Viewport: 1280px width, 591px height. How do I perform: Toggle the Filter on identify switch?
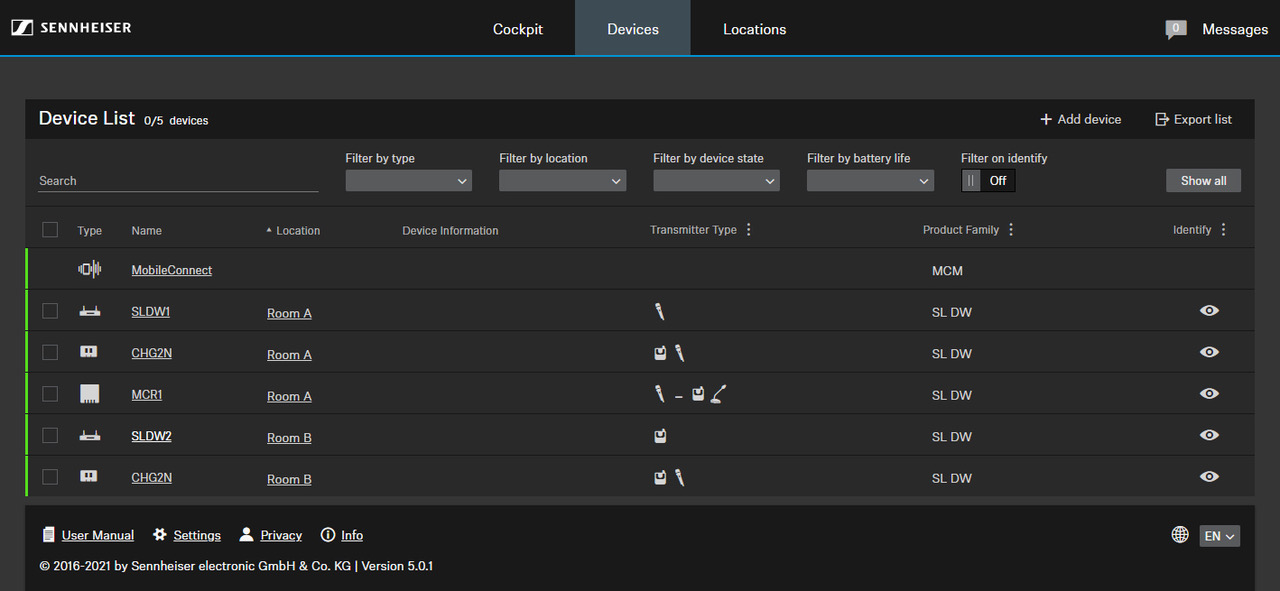point(988,181)
